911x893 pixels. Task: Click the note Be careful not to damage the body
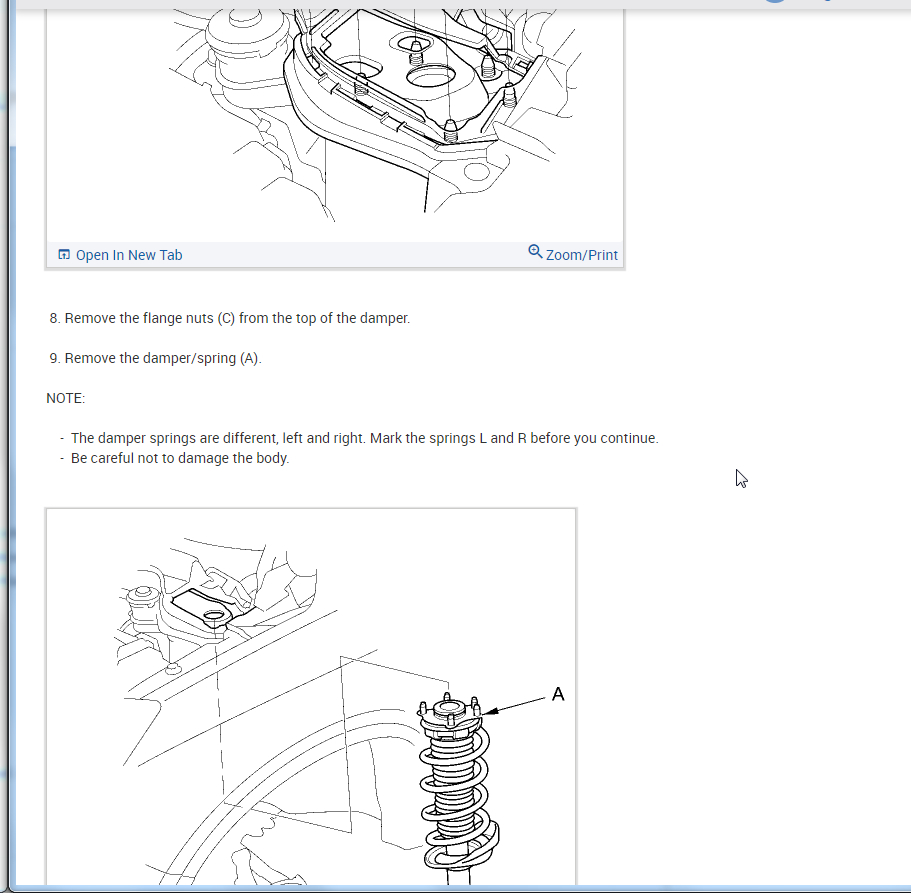pyautogui.click(x=180, y=458)
